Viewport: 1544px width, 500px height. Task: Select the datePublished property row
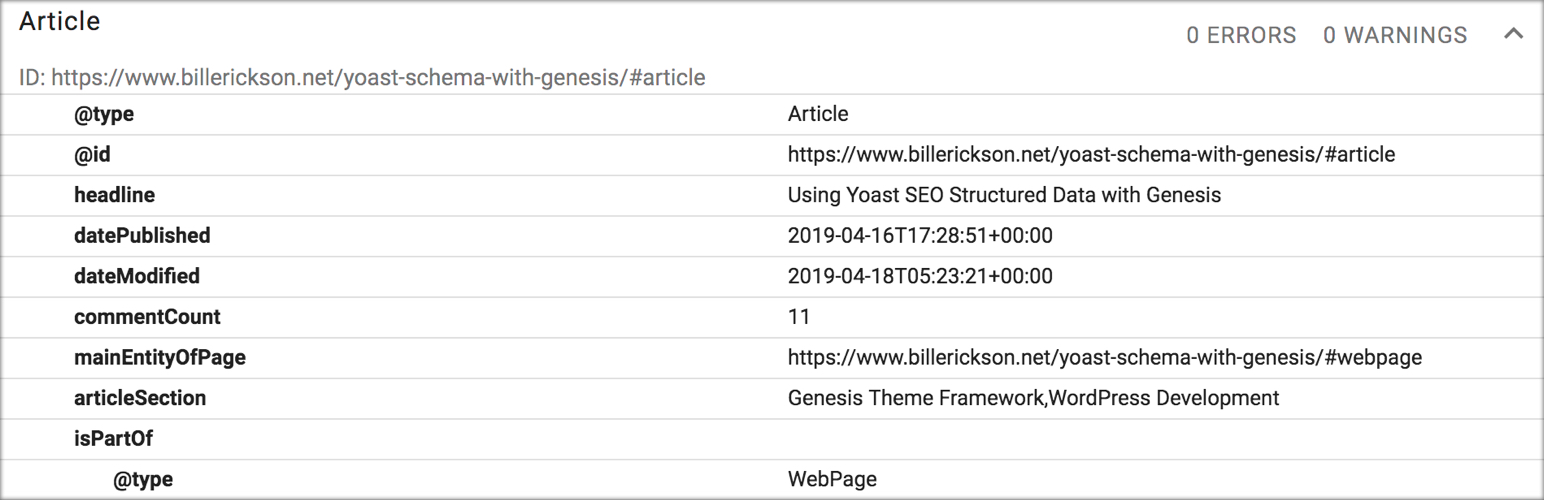772,236
